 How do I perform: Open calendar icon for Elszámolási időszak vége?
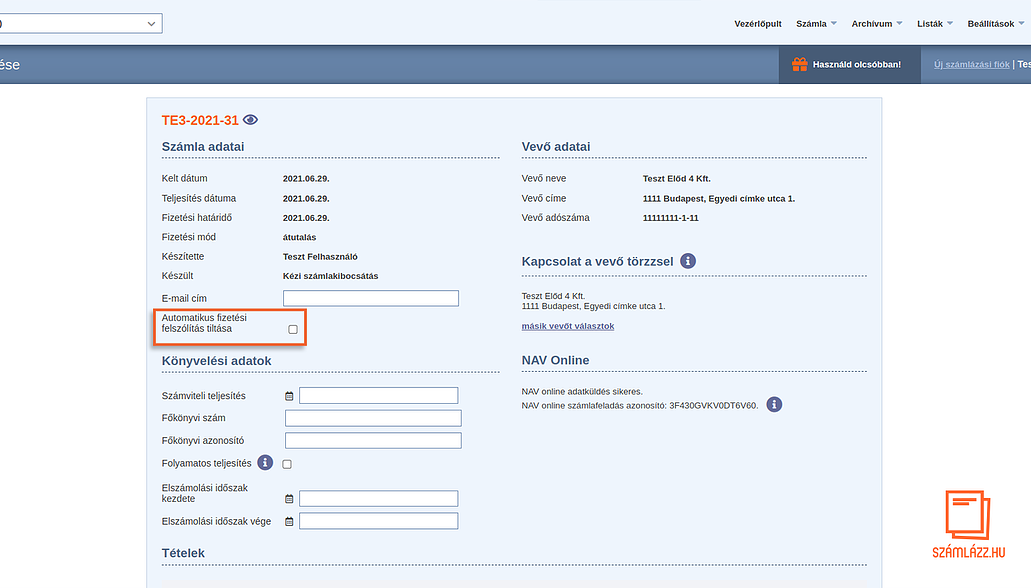pyautogui.click(x=289, y=521)
